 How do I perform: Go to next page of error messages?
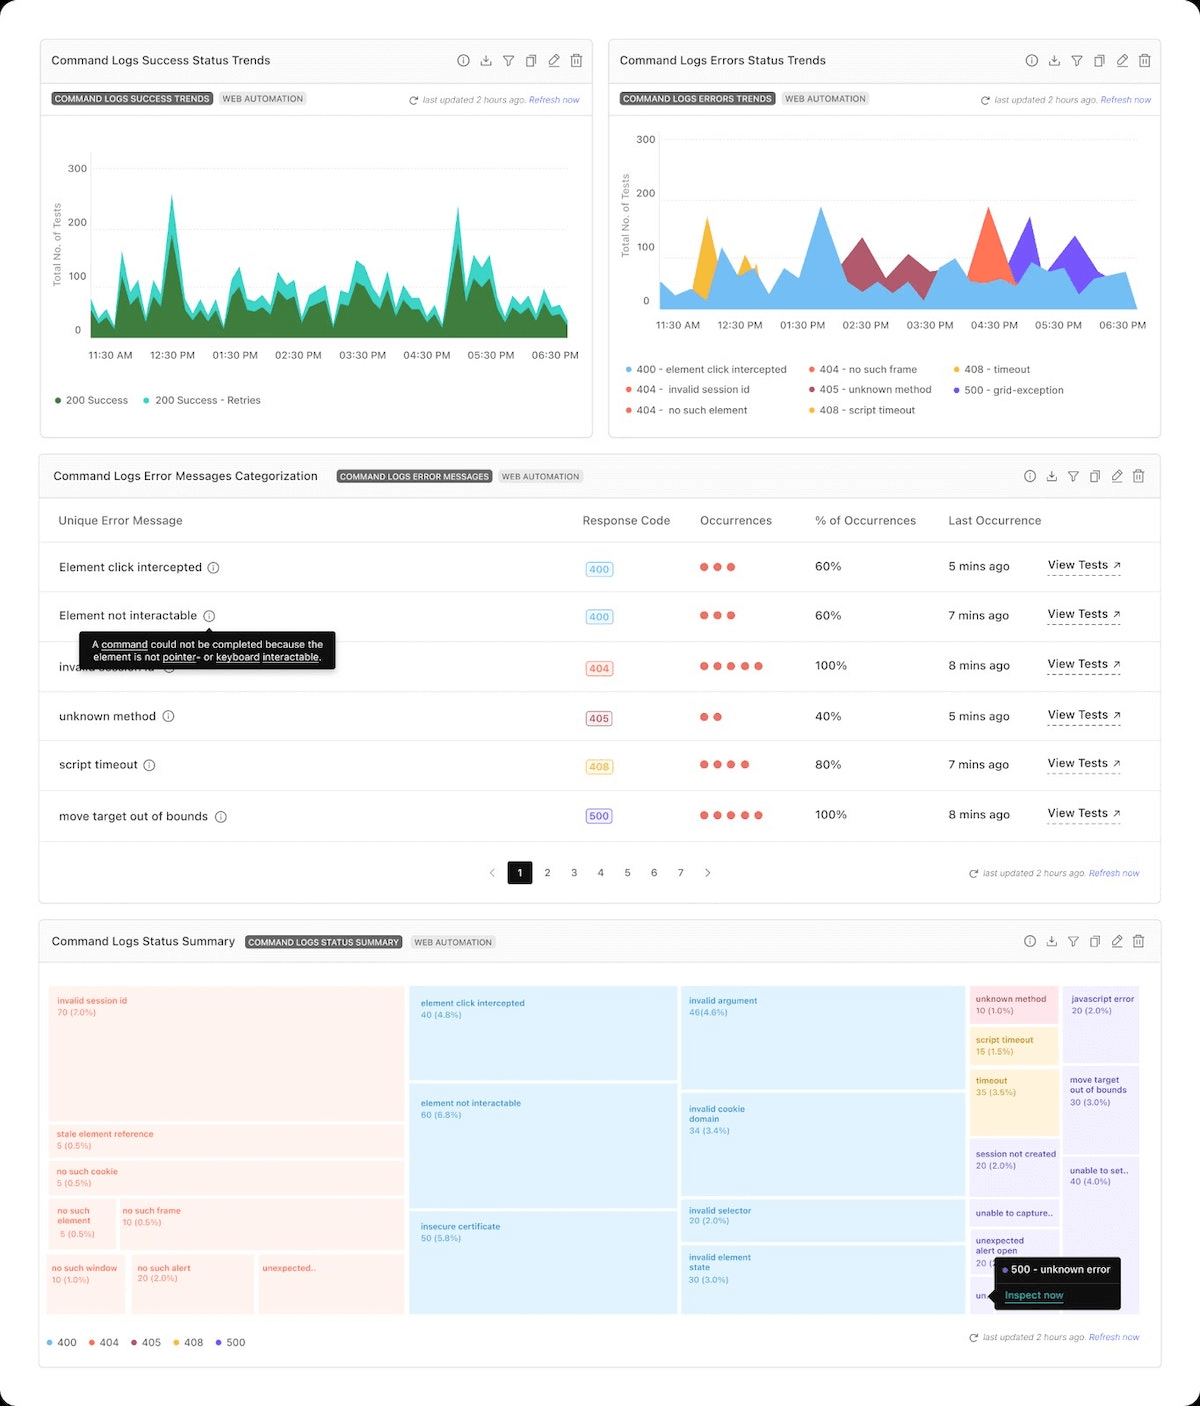708,872
